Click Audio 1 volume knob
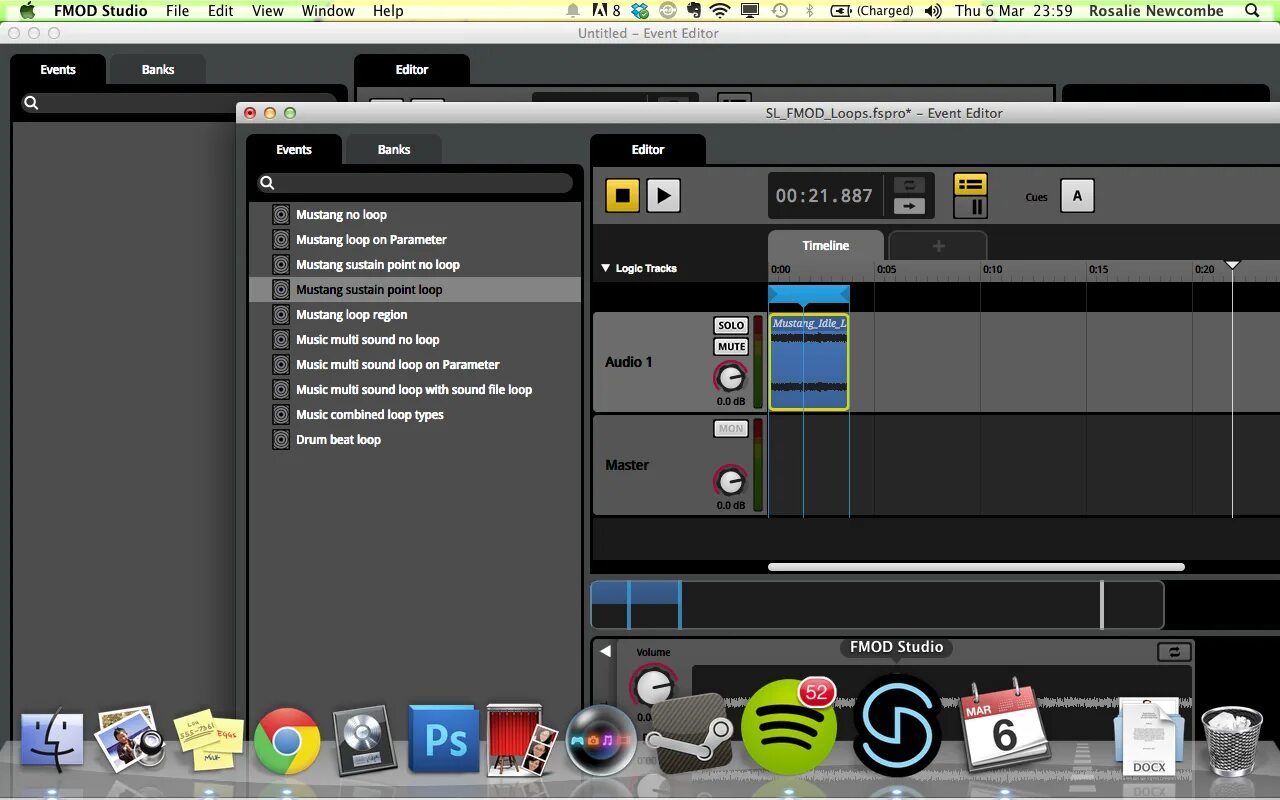This screenshot has height=800, width=1280. 730,377
